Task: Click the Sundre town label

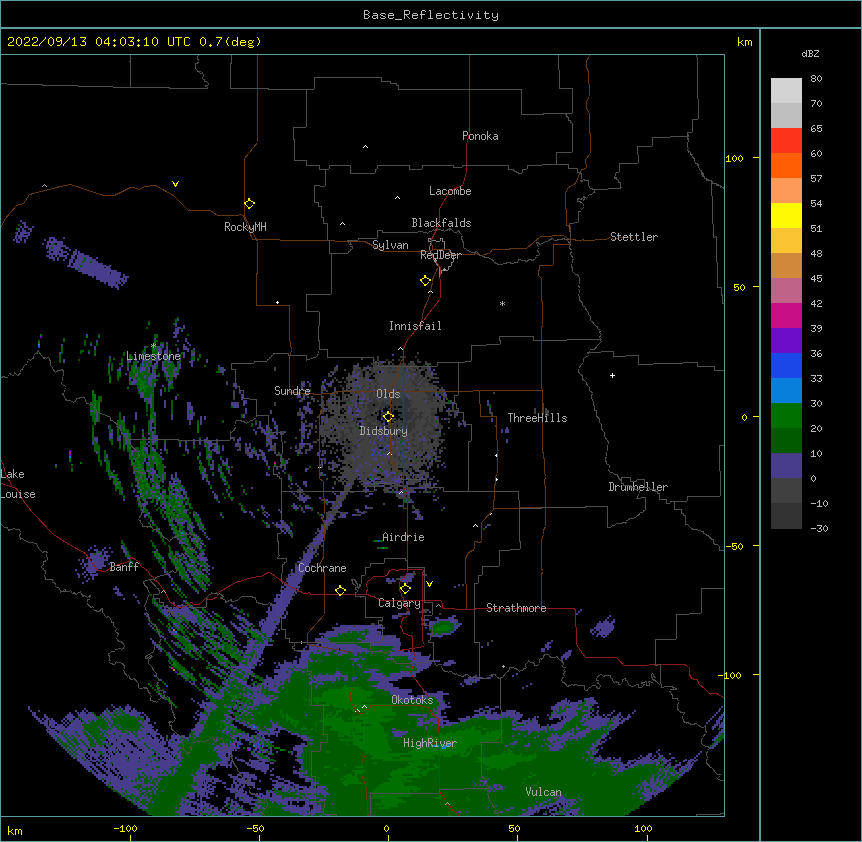Action: pos(292,391)
